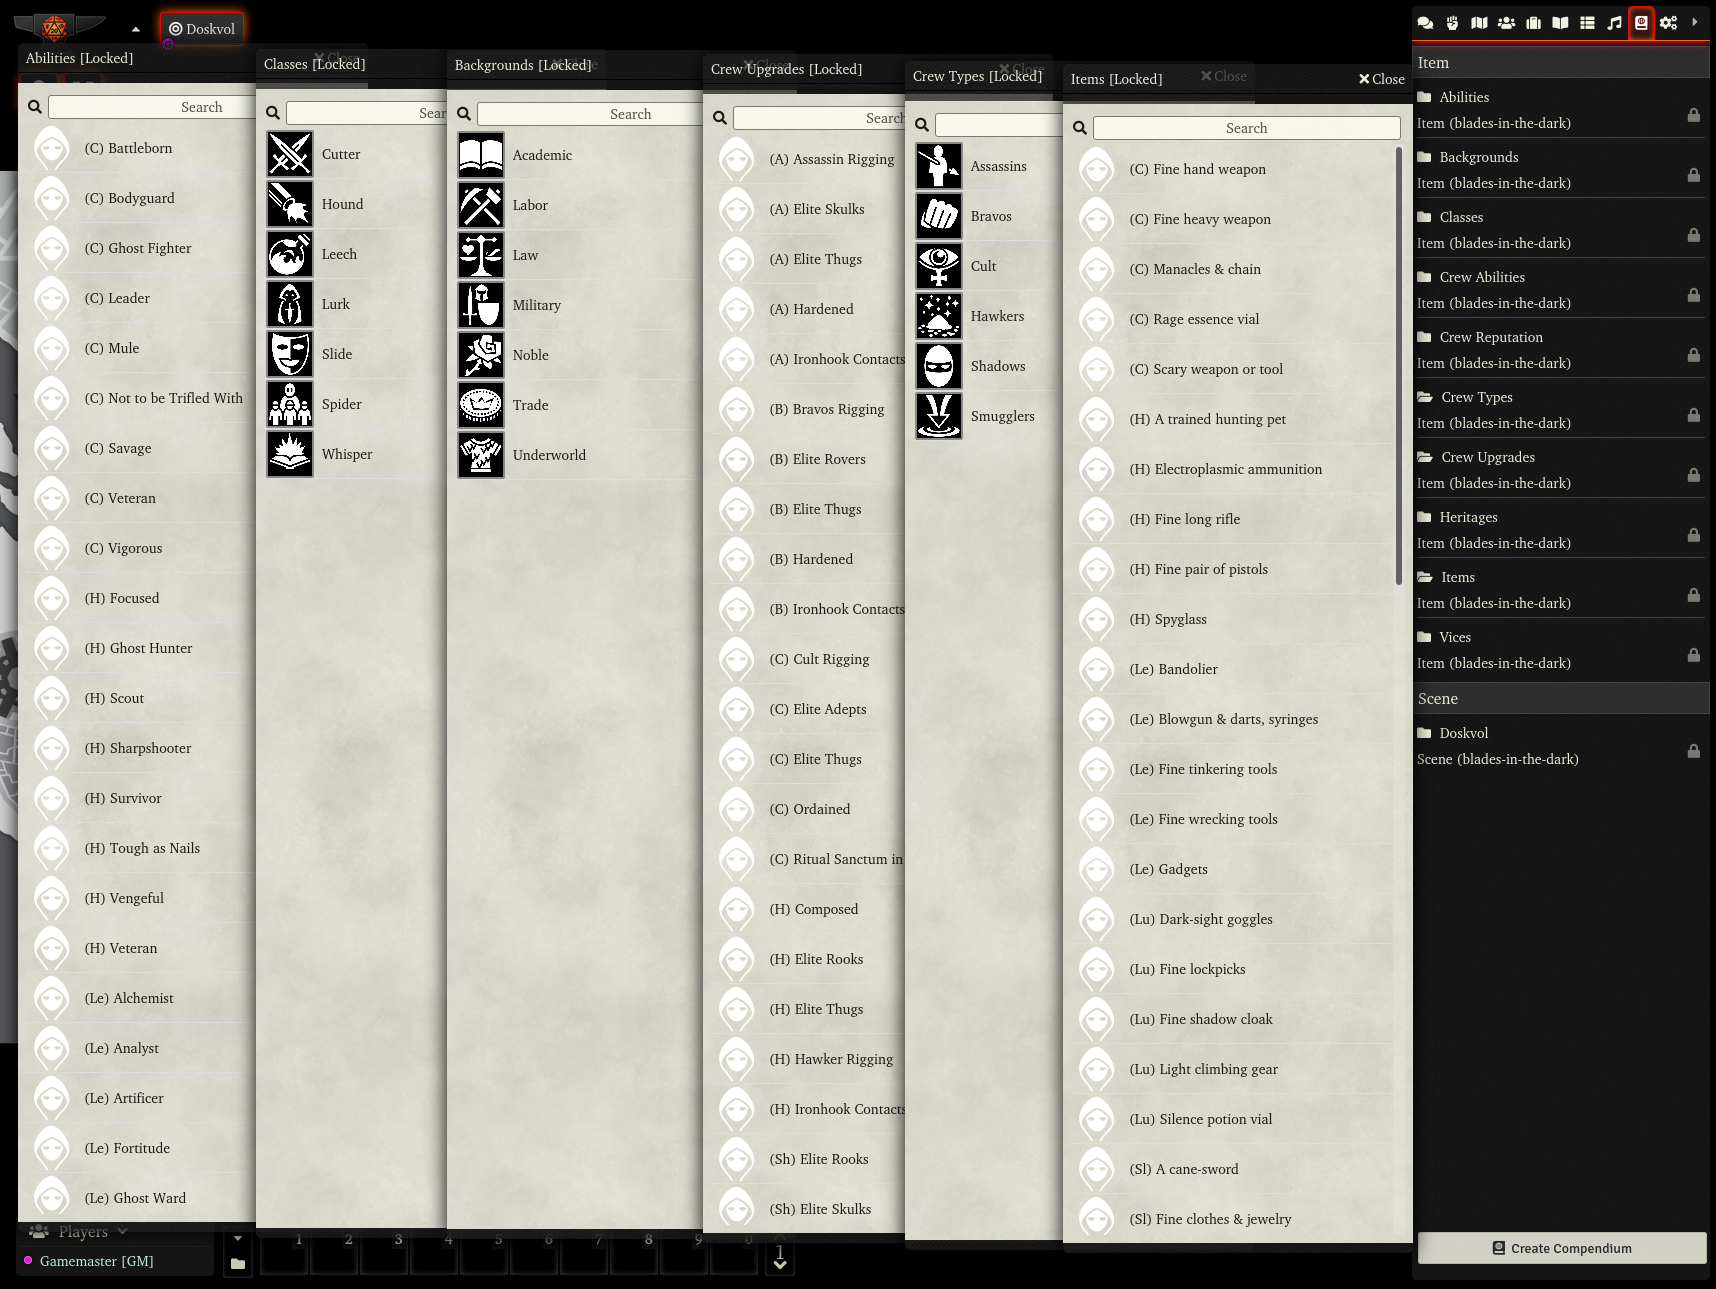Open the Game Settings gears tab

tap(1668, 23)
